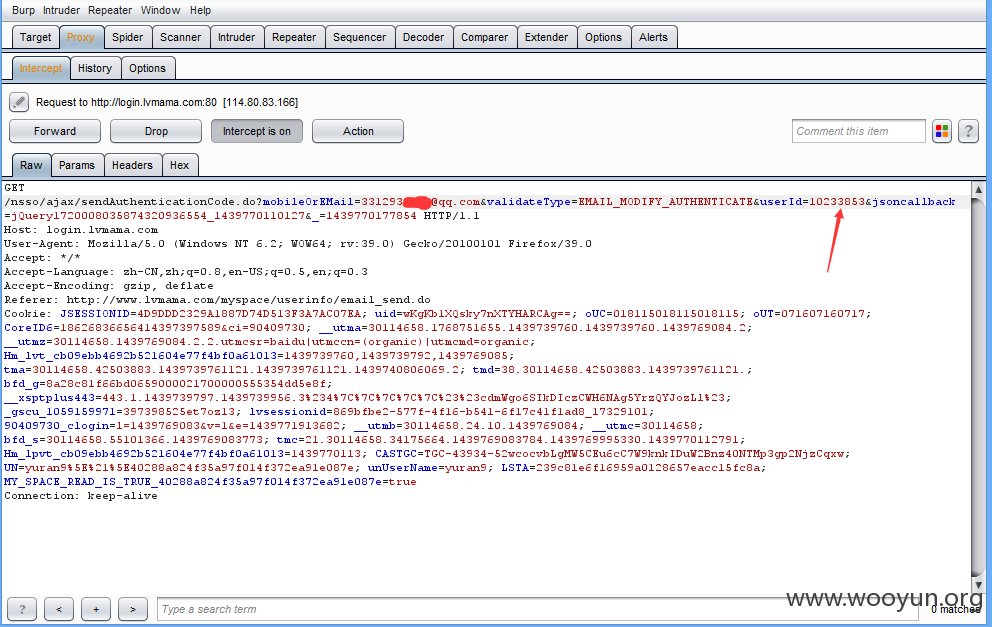This screenshot has width=992, height=627.
Task: Open the Repeater menu
Action: pyautogui.click(x=110, y=10)
